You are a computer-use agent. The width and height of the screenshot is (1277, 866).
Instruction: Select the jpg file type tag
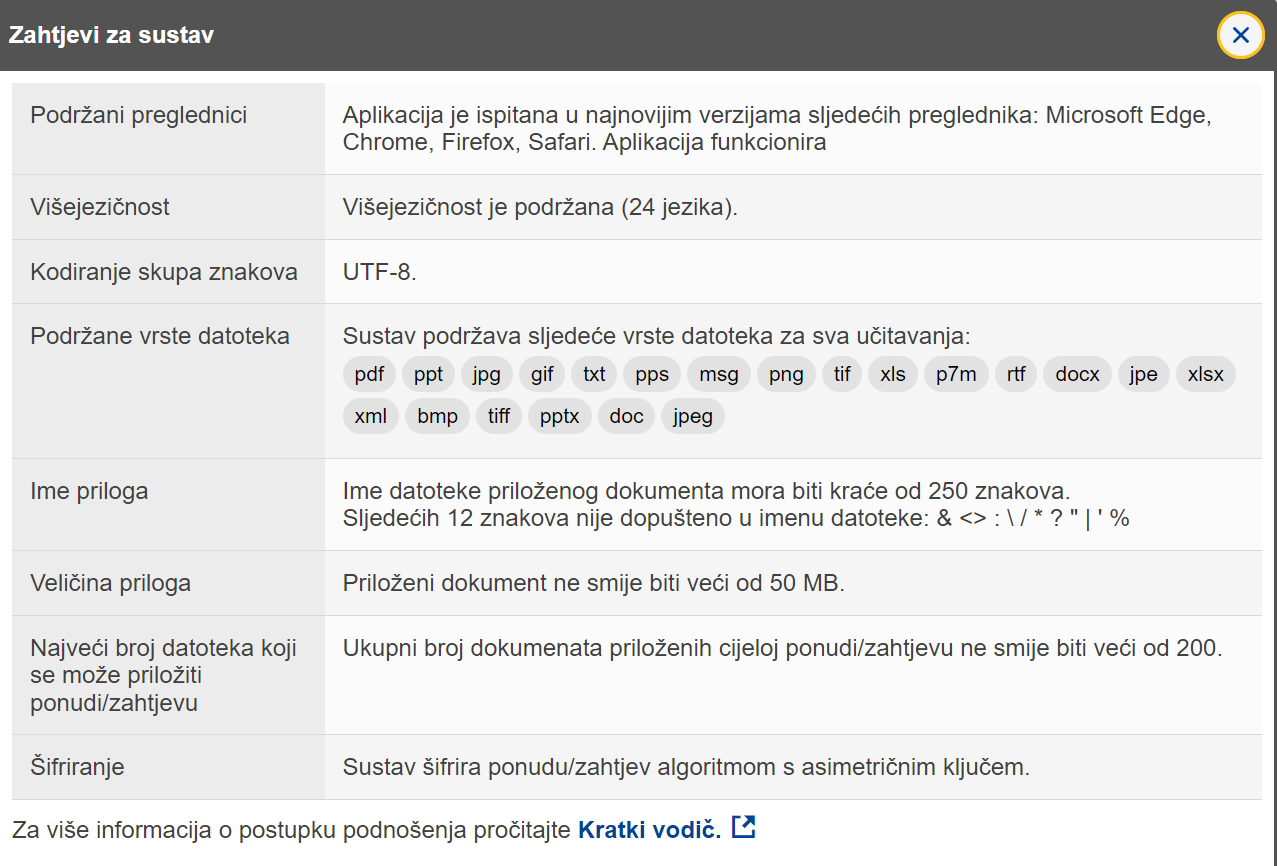click(x=487, y=374)
